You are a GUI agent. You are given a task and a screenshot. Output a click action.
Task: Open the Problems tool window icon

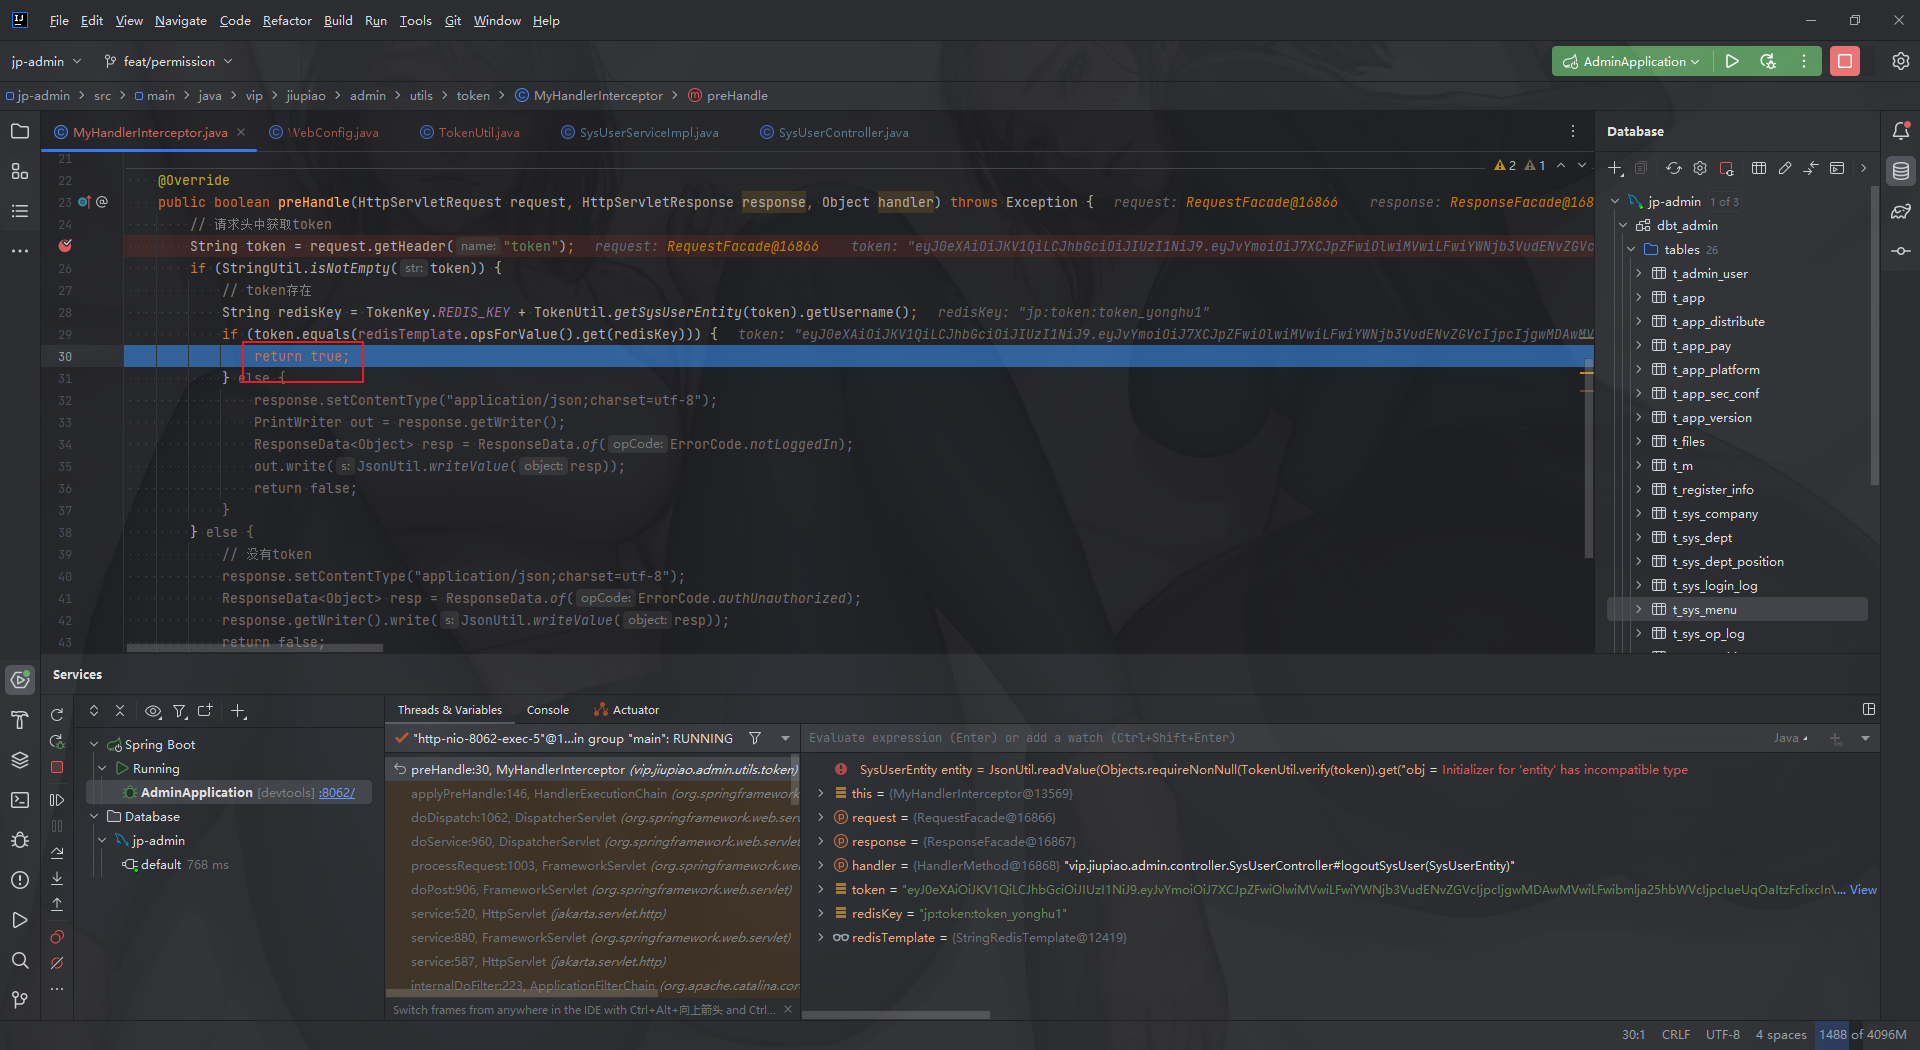[20, 880]
